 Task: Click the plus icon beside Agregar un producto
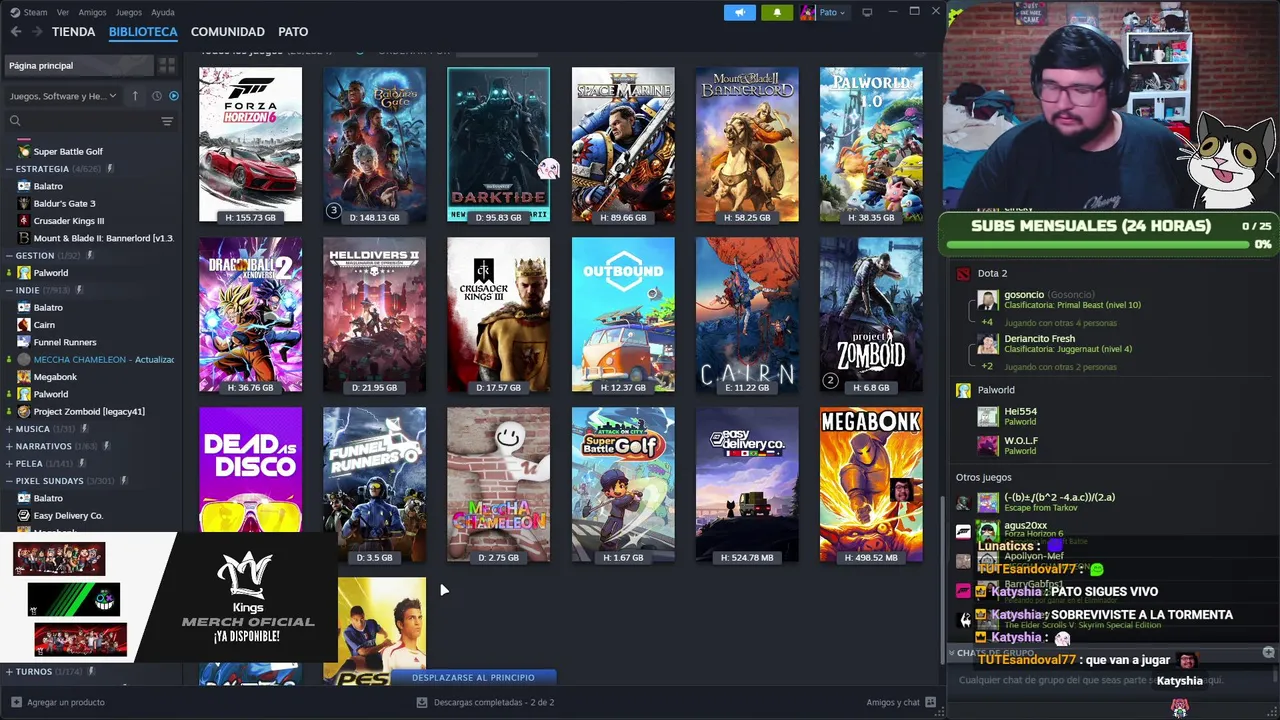(x=15, y=702)
